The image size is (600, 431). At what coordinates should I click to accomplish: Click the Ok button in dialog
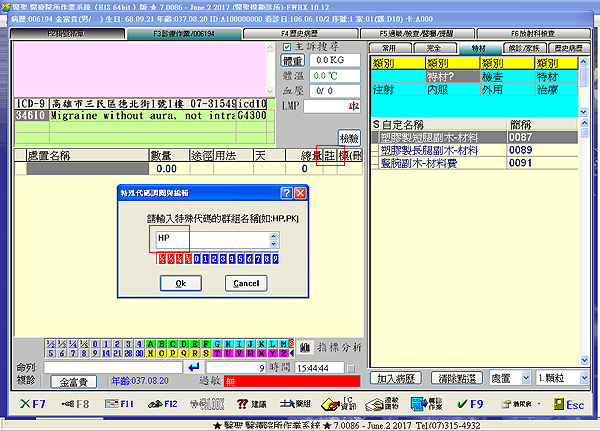tap(180, 283)
